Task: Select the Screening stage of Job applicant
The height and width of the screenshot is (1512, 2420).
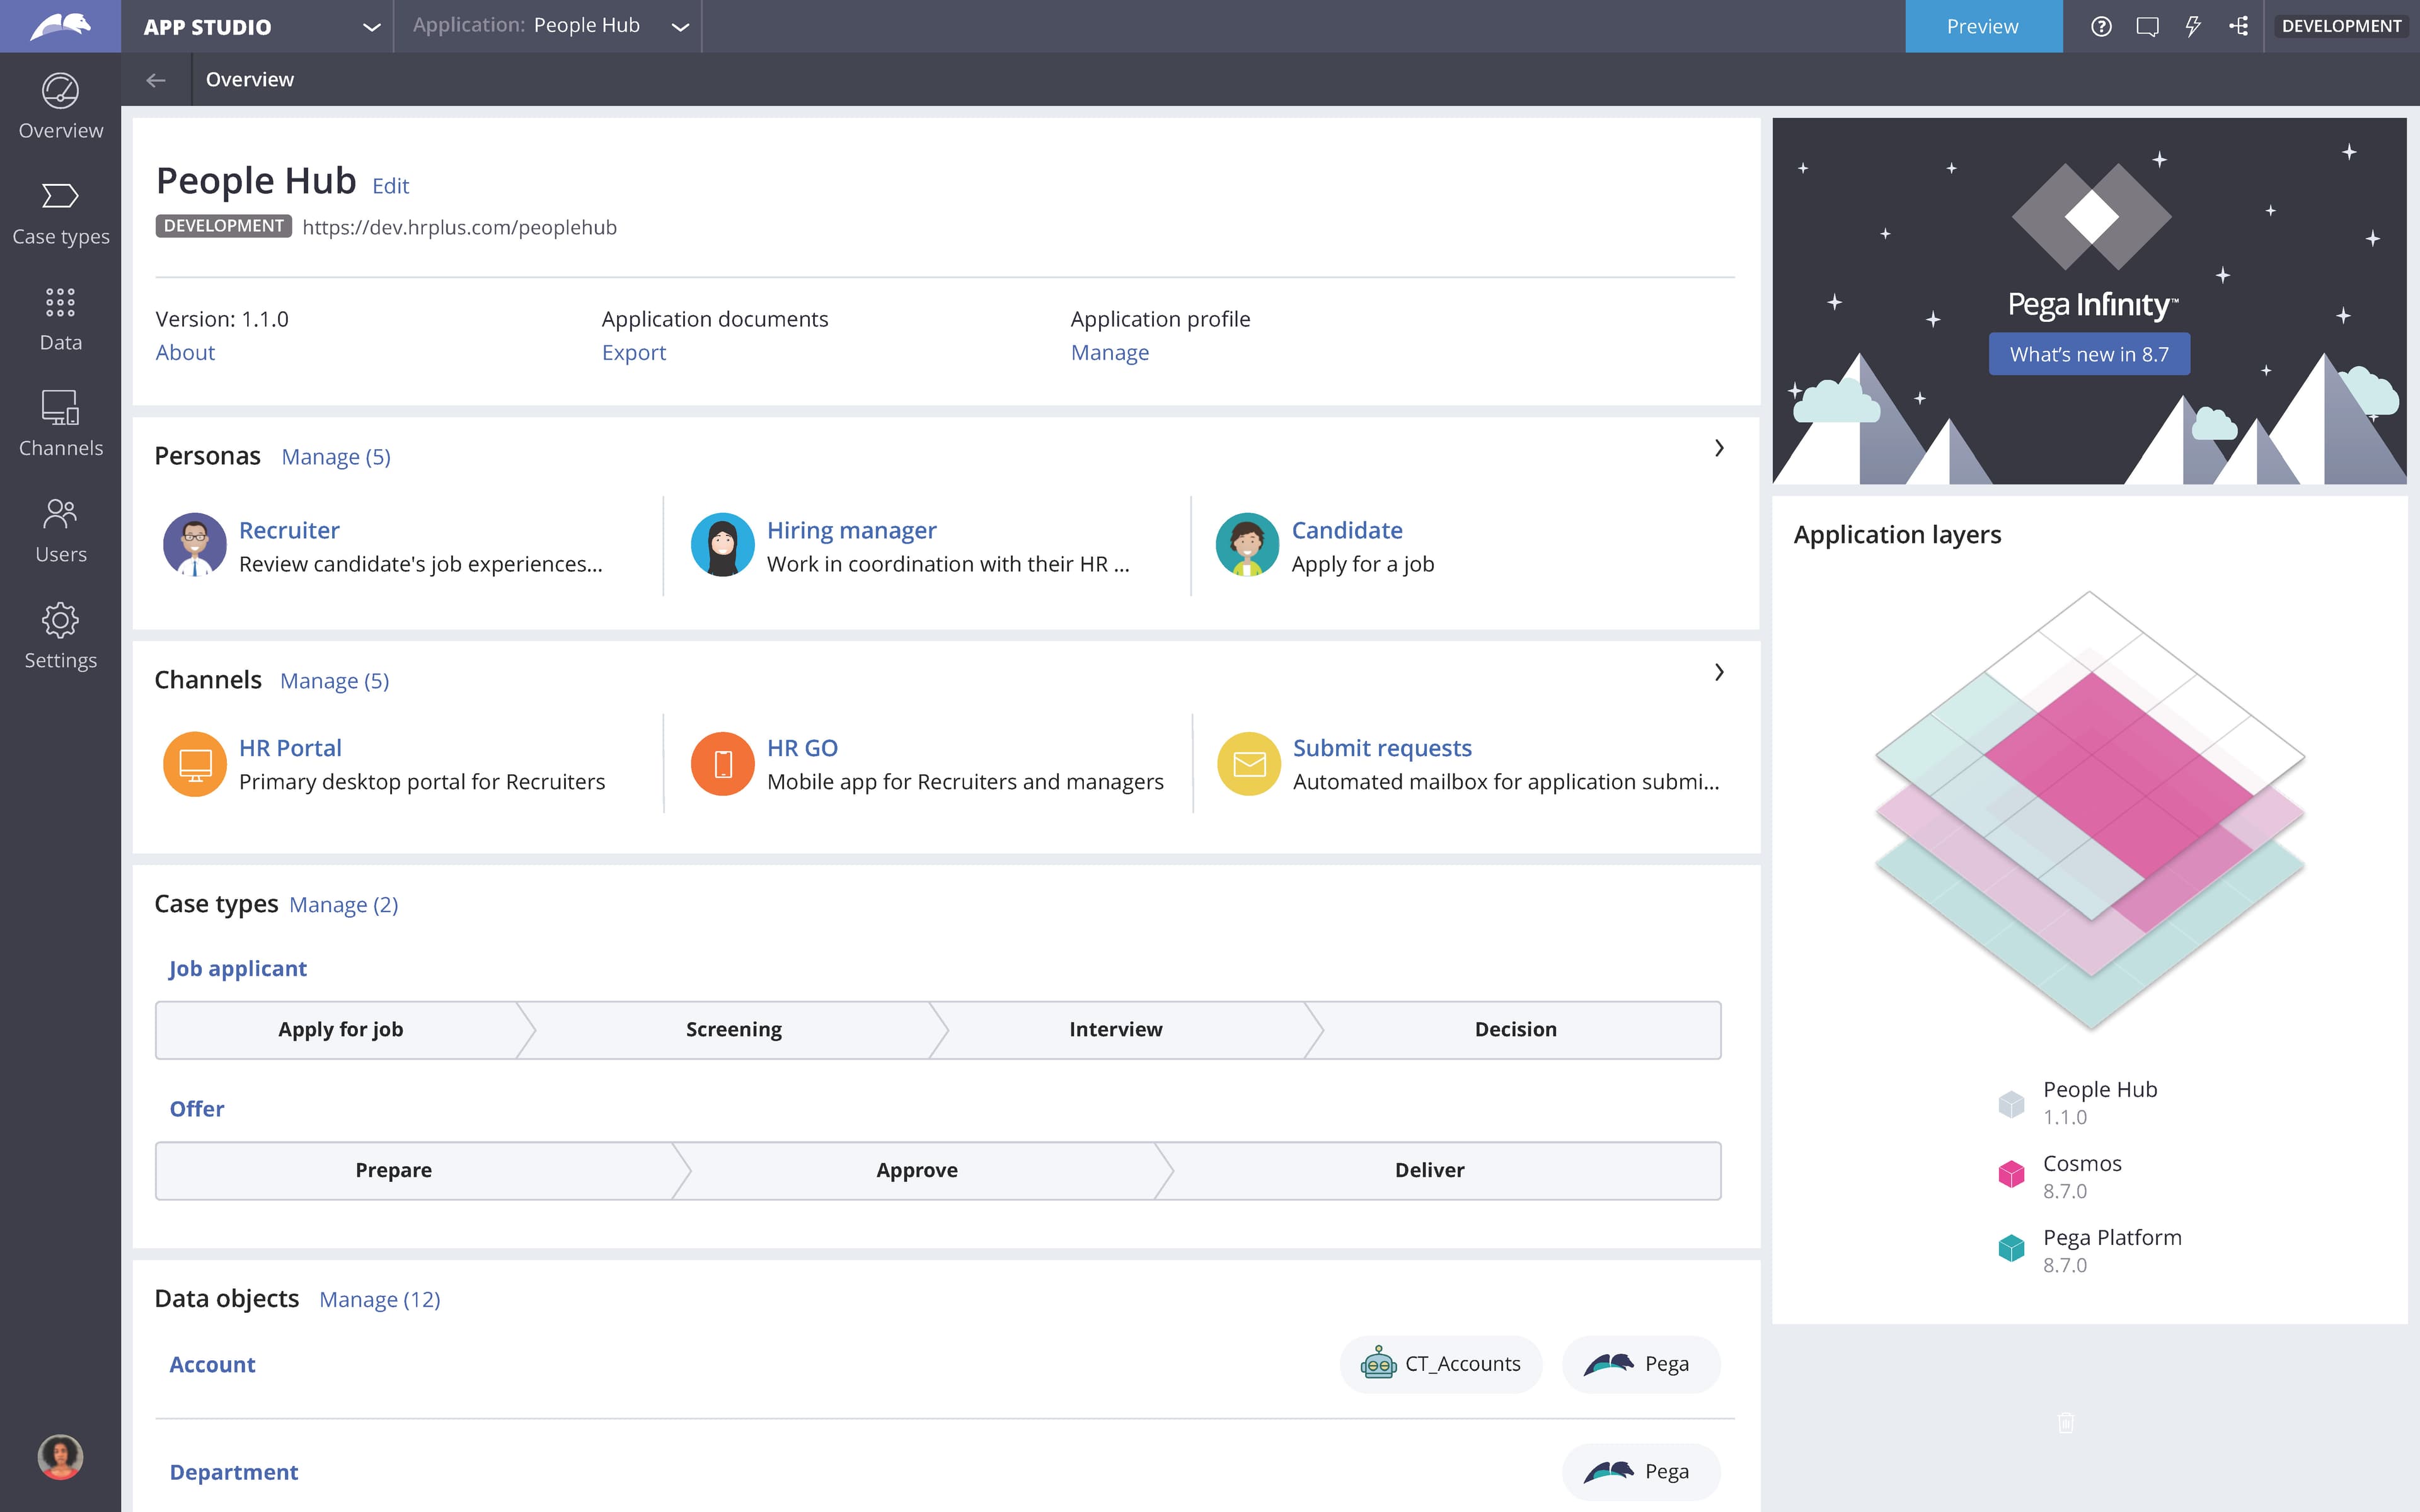Action: tap(733, 1029)
